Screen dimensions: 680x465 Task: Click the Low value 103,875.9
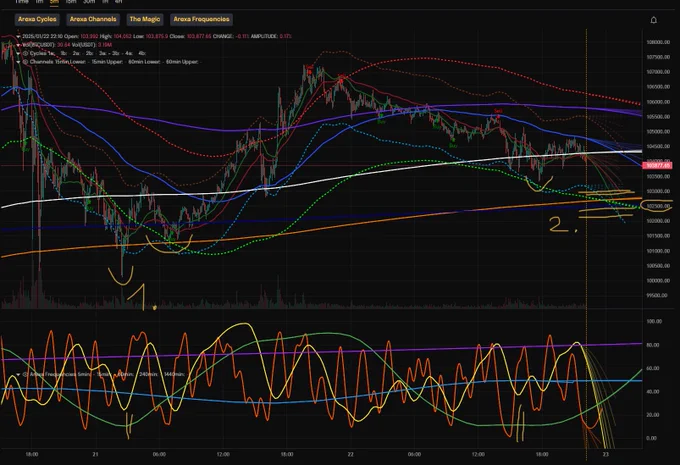[157, 36]
